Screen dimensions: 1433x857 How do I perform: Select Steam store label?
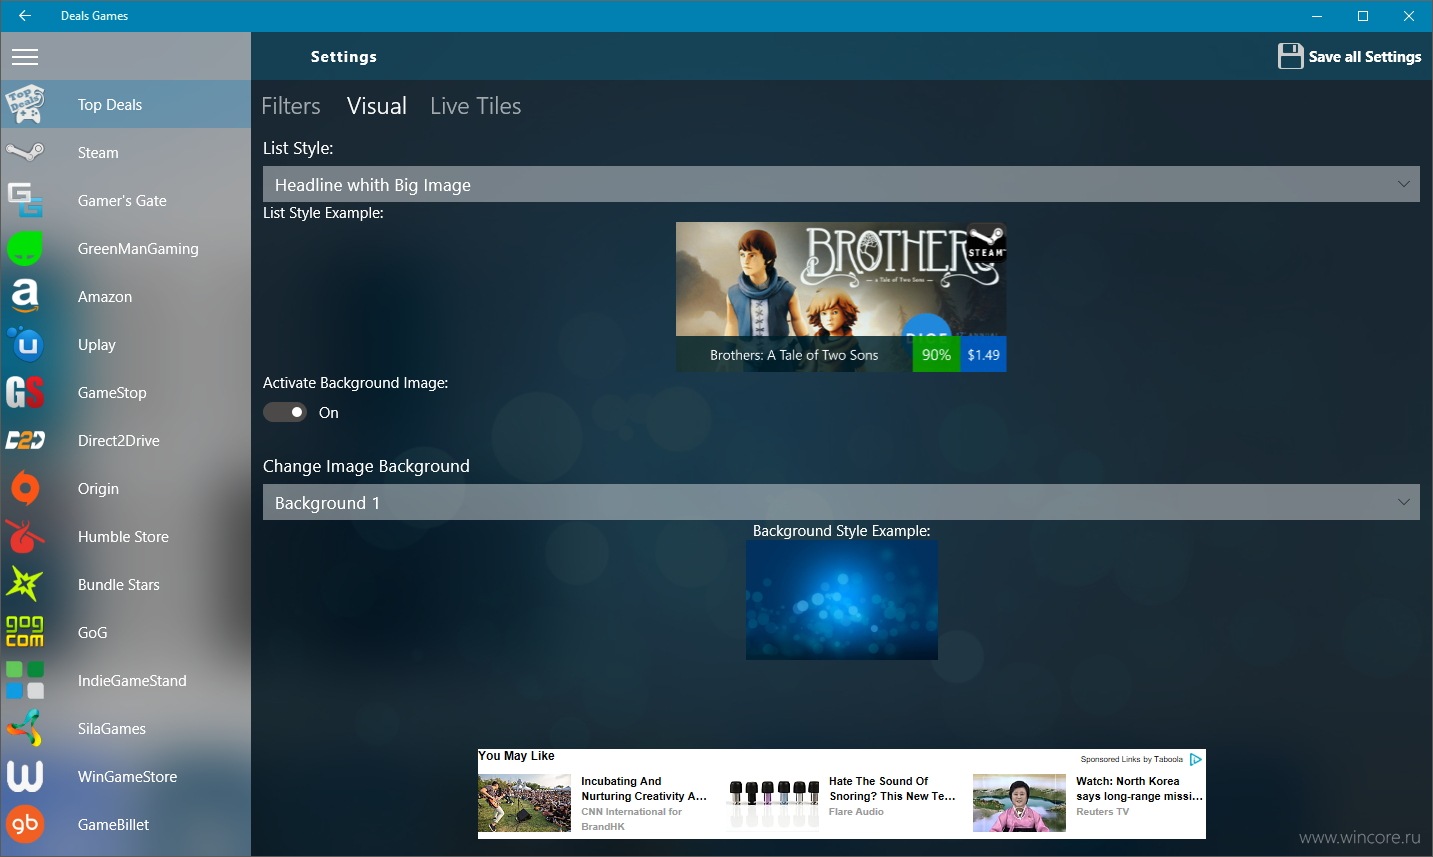tap(98, 152)
